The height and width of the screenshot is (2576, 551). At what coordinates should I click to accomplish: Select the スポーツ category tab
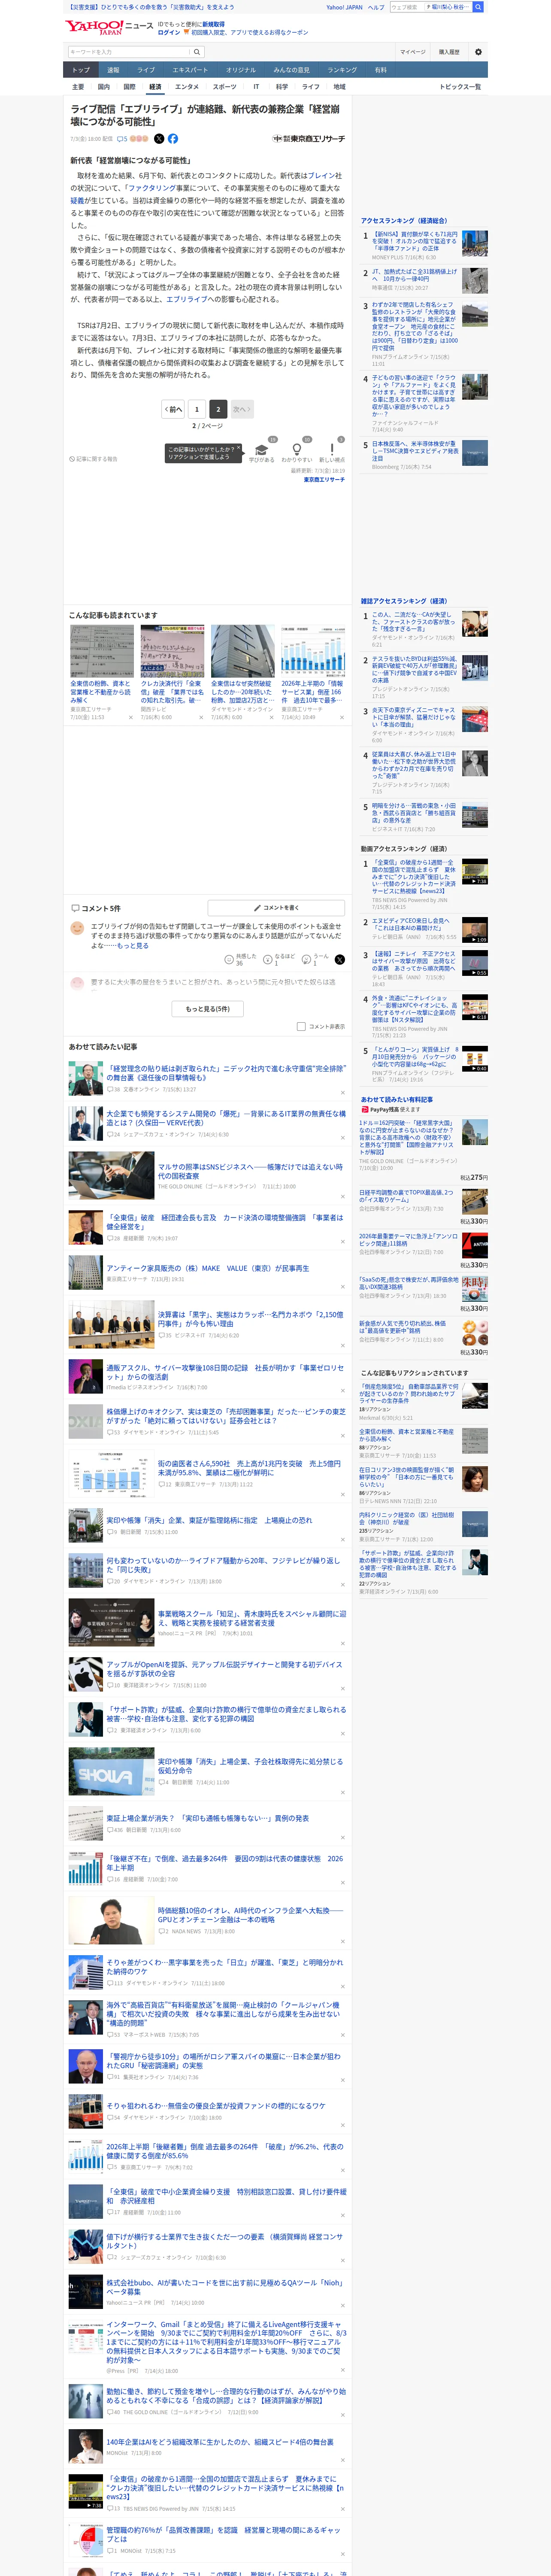225,87
